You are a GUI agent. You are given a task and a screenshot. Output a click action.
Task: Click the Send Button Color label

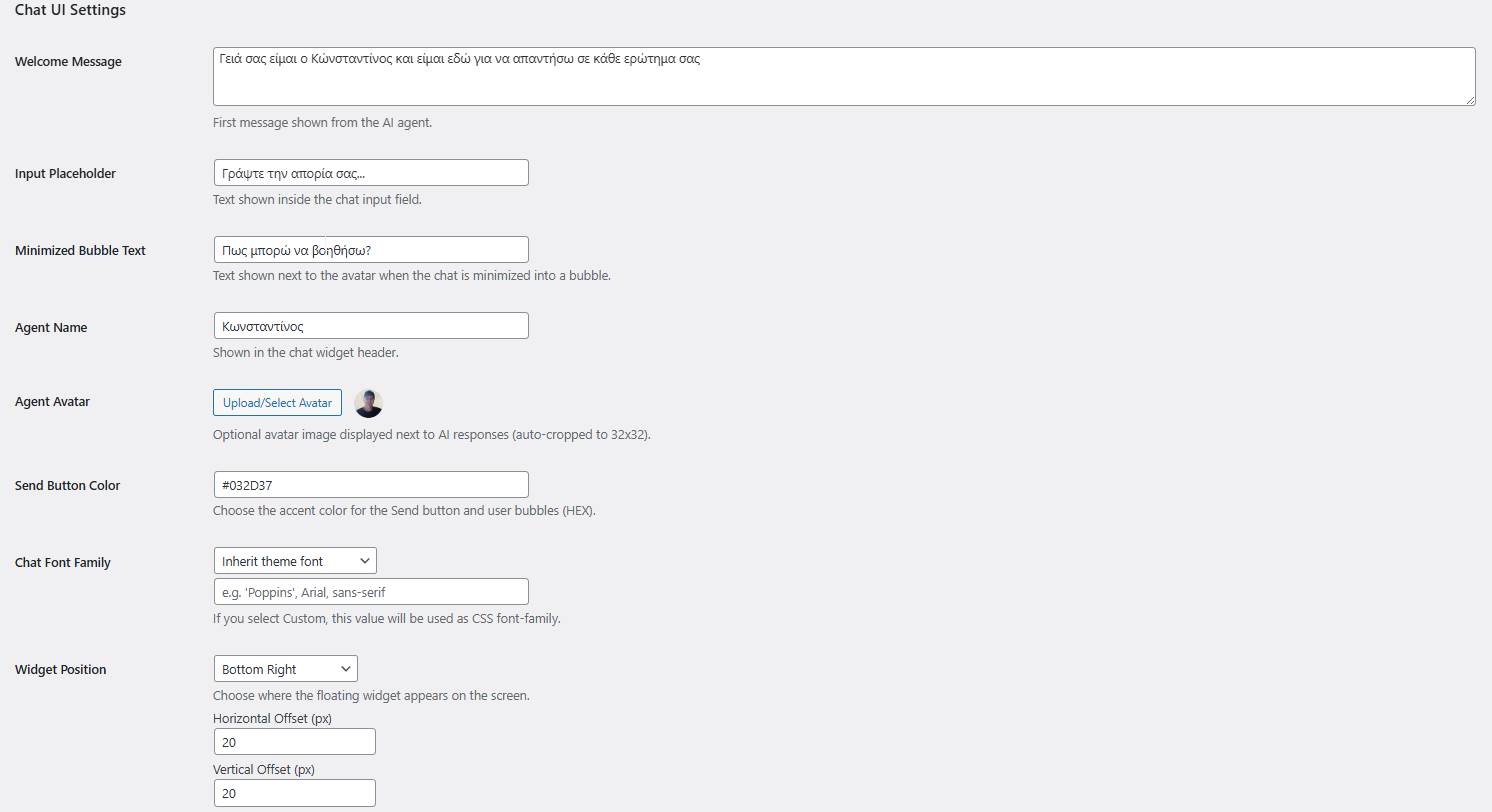click(x=67, y=486)
